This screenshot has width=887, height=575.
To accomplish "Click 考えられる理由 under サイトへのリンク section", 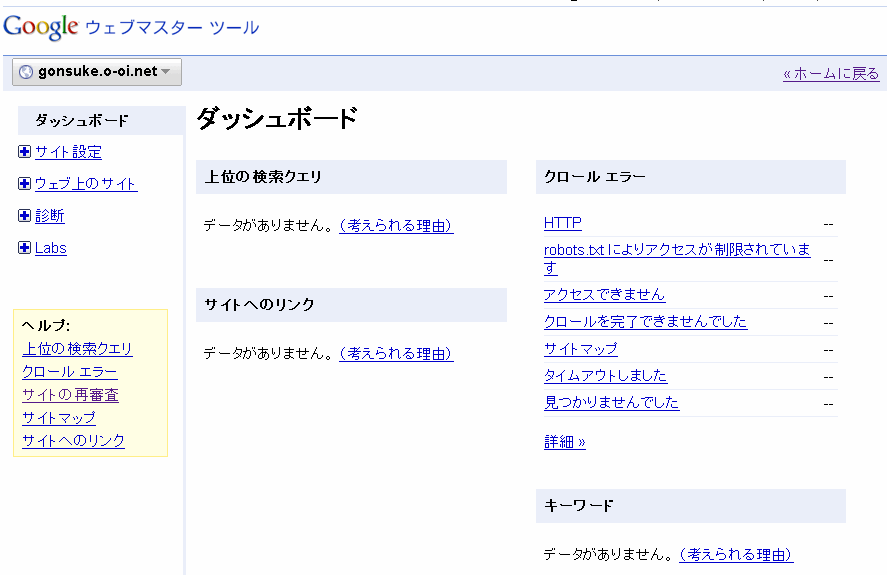I will tap(396, 354).
